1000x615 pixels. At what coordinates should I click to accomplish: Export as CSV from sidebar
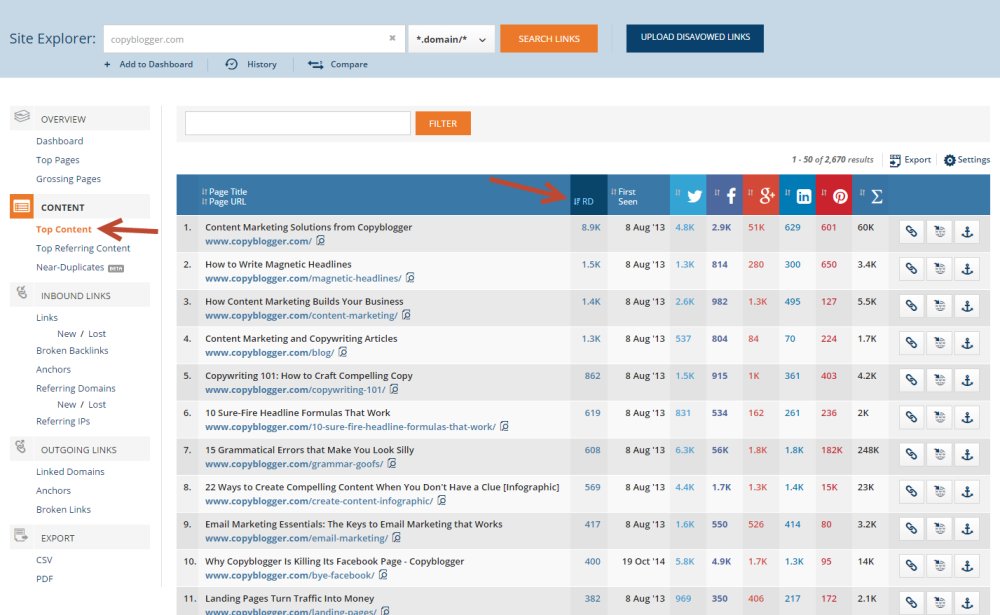(x=44, y=559)
